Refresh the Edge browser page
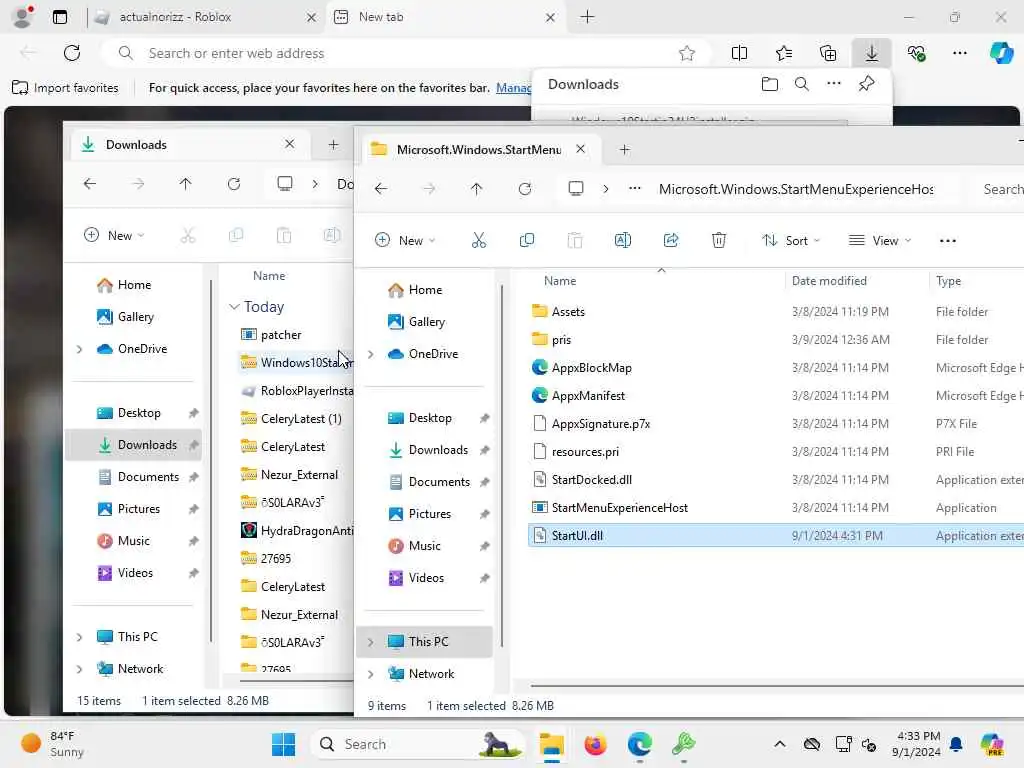Screen dimensions: 1024x768 coord(72,53)
